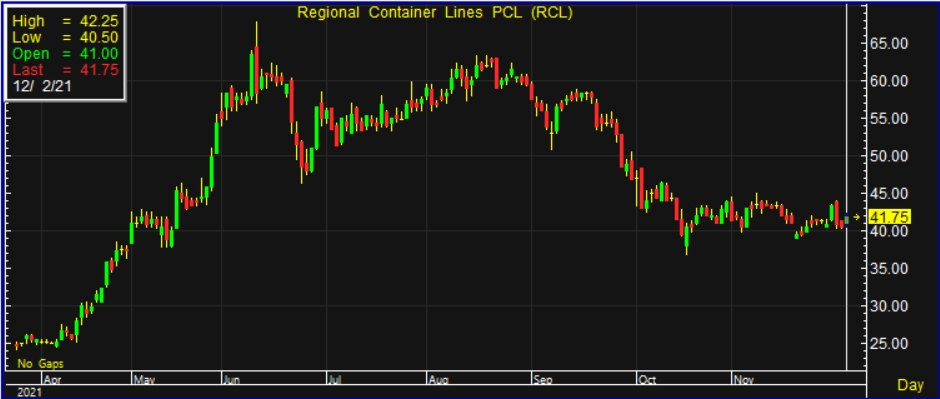Click the Nov label on the time axis
The height and width of the screenshot is (399, 940).
pos(743,379)
